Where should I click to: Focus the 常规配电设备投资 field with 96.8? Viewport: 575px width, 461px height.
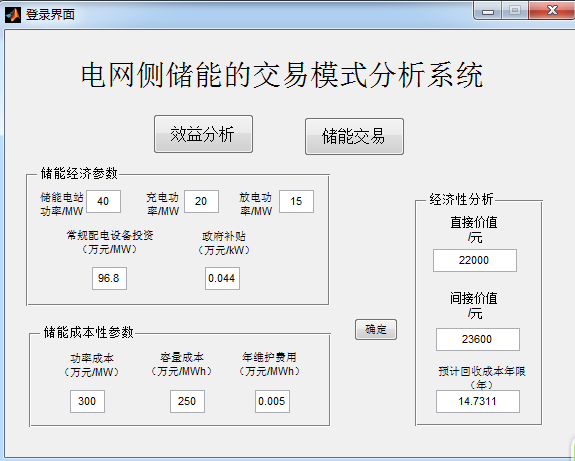(109, 278)
